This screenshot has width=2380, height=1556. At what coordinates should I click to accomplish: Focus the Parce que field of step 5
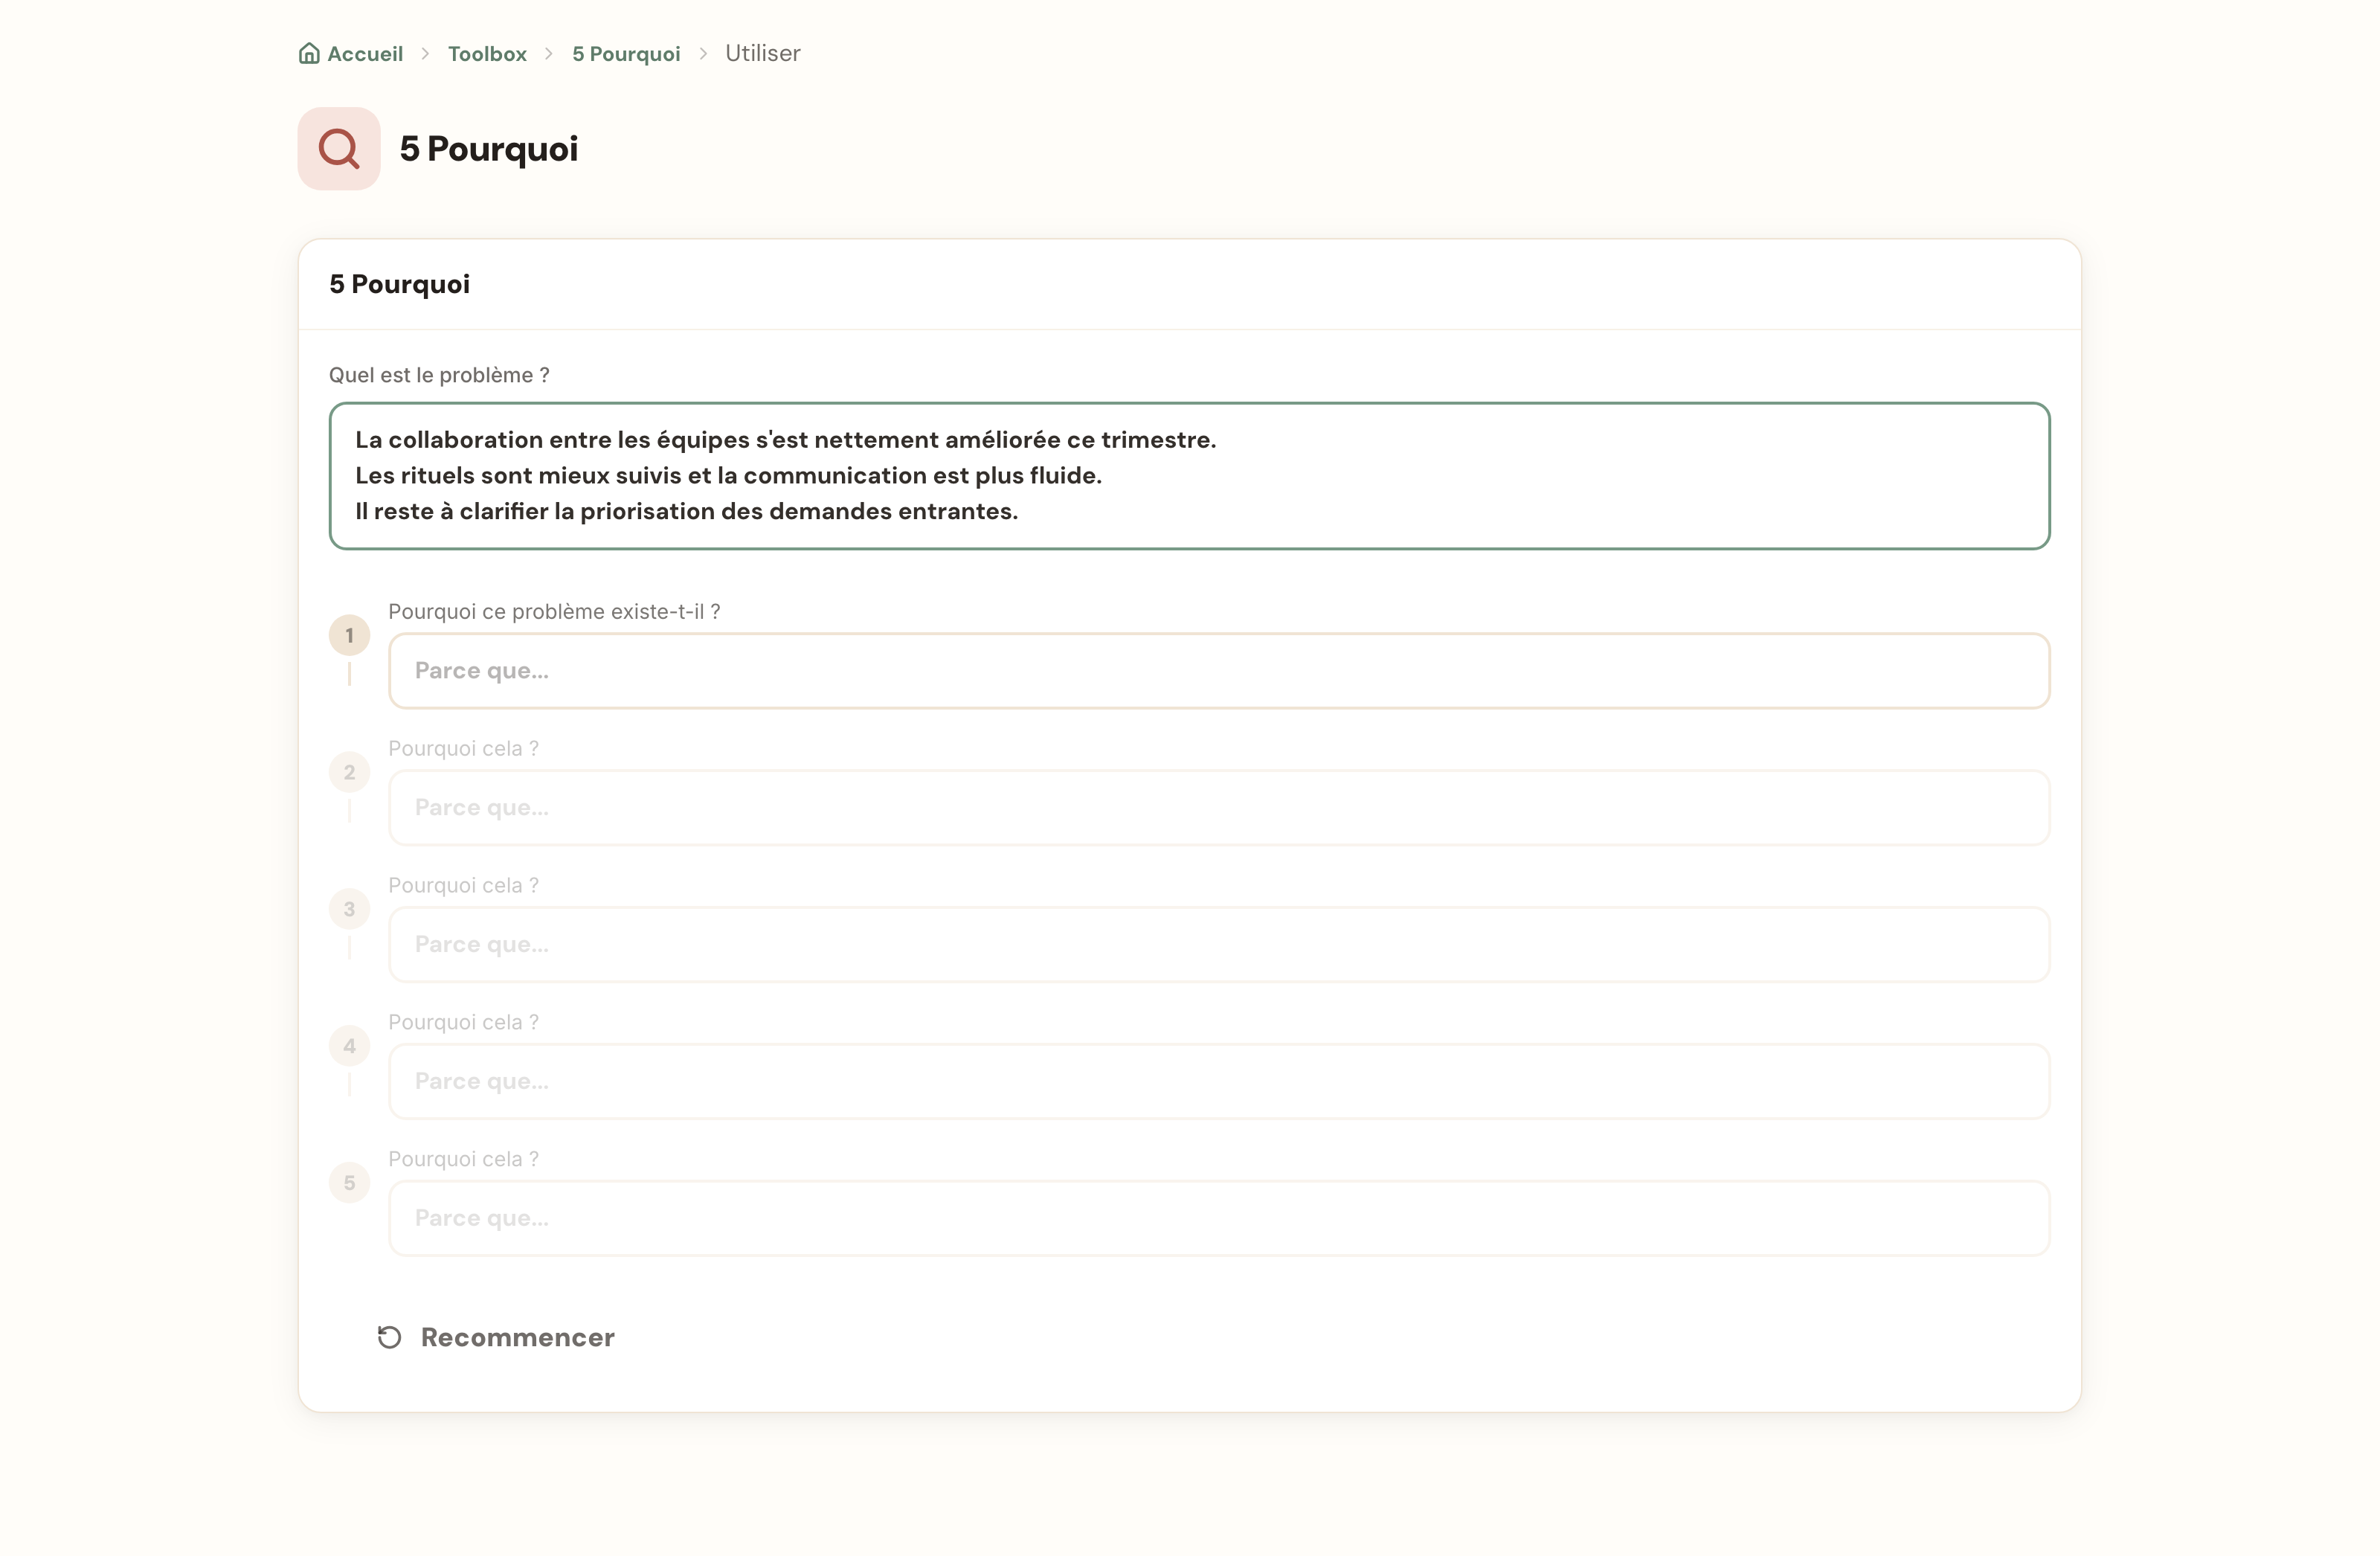[x=1219, y=1219]
